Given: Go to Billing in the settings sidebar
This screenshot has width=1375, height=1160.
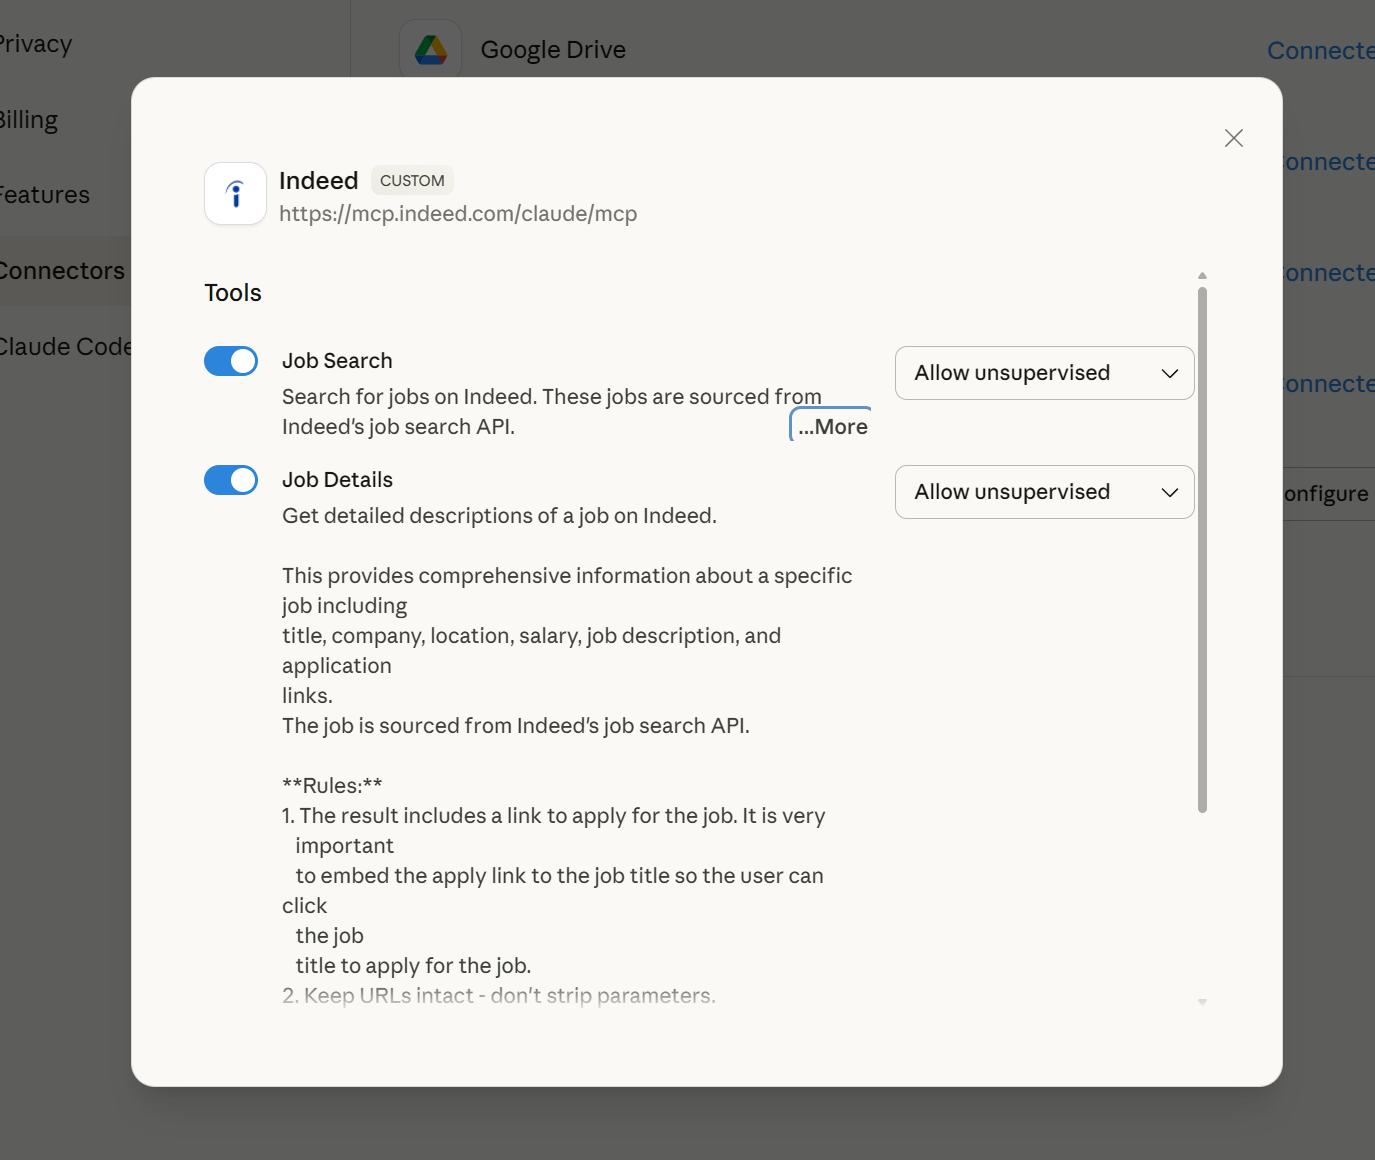Looking at the screenshot, I should pos(29,120).
